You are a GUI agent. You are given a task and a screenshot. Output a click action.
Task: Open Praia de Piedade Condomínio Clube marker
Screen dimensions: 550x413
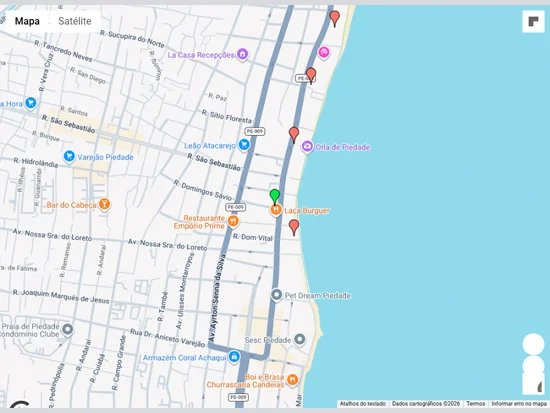67,329
